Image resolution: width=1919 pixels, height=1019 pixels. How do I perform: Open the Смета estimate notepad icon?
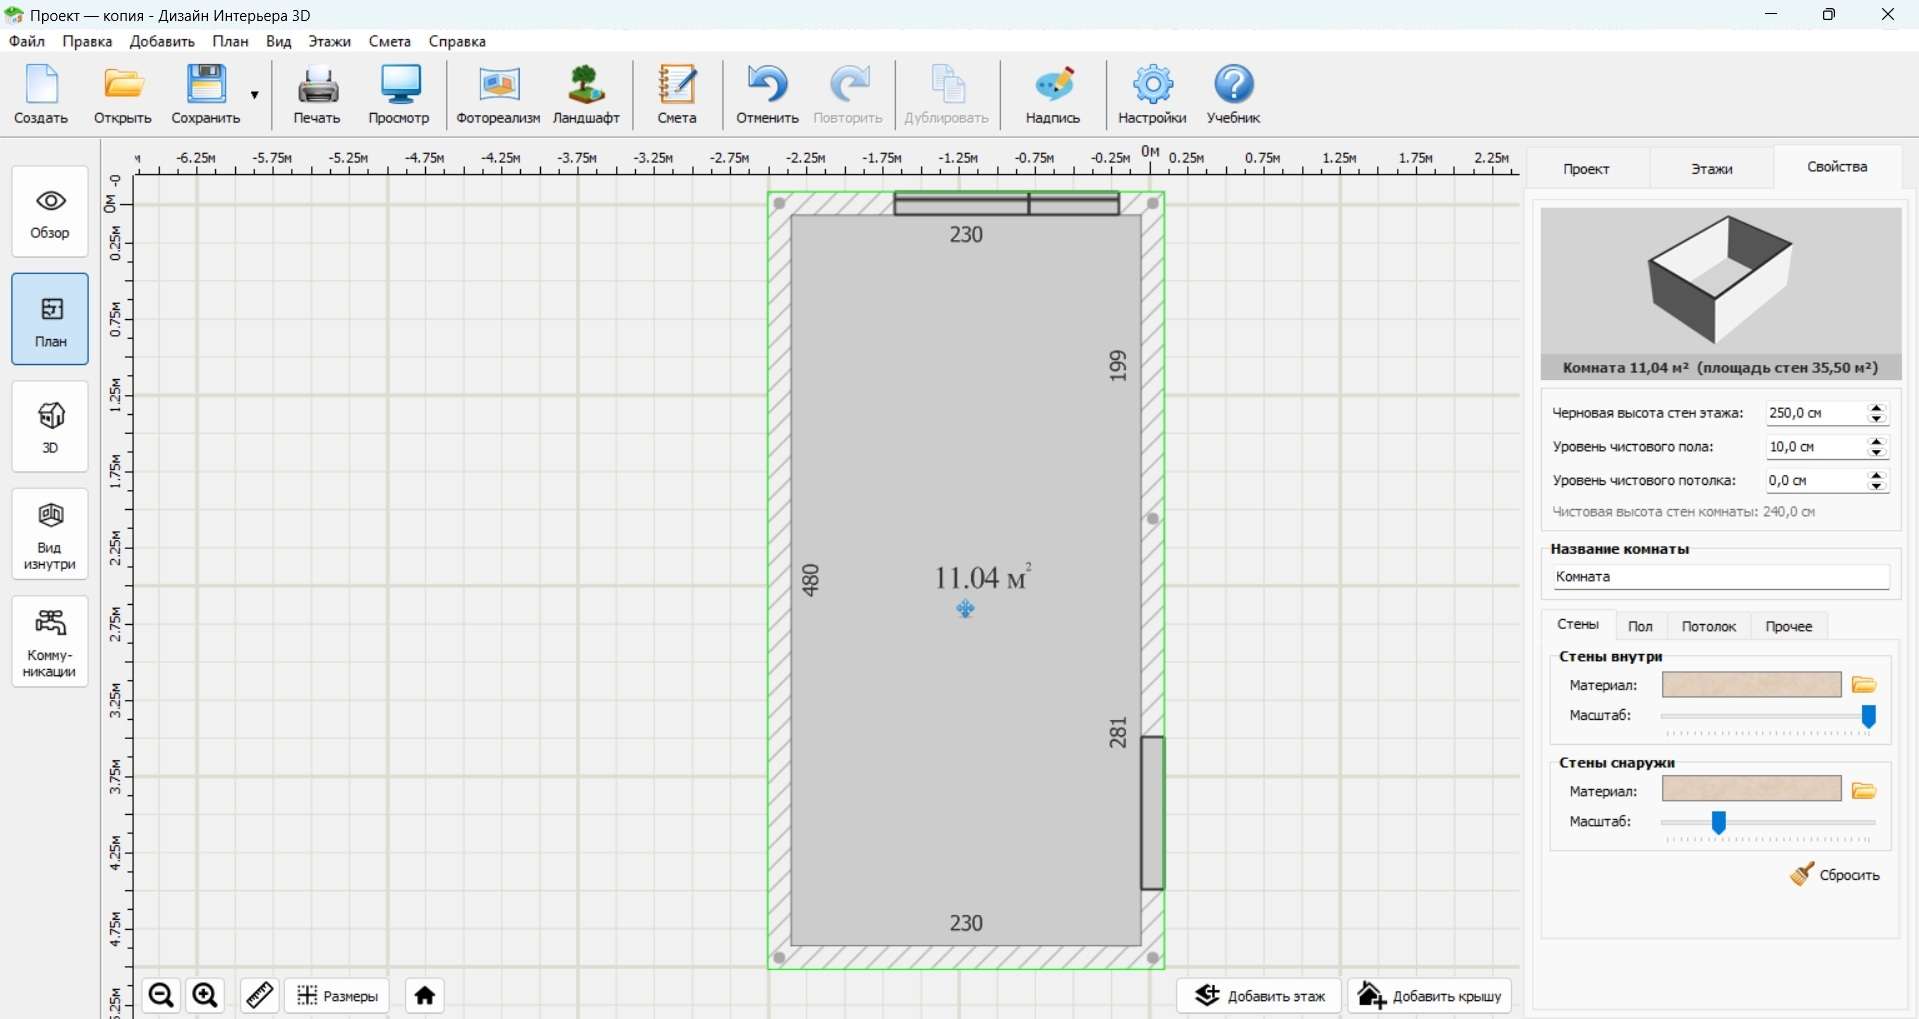(x=677, y=95)
